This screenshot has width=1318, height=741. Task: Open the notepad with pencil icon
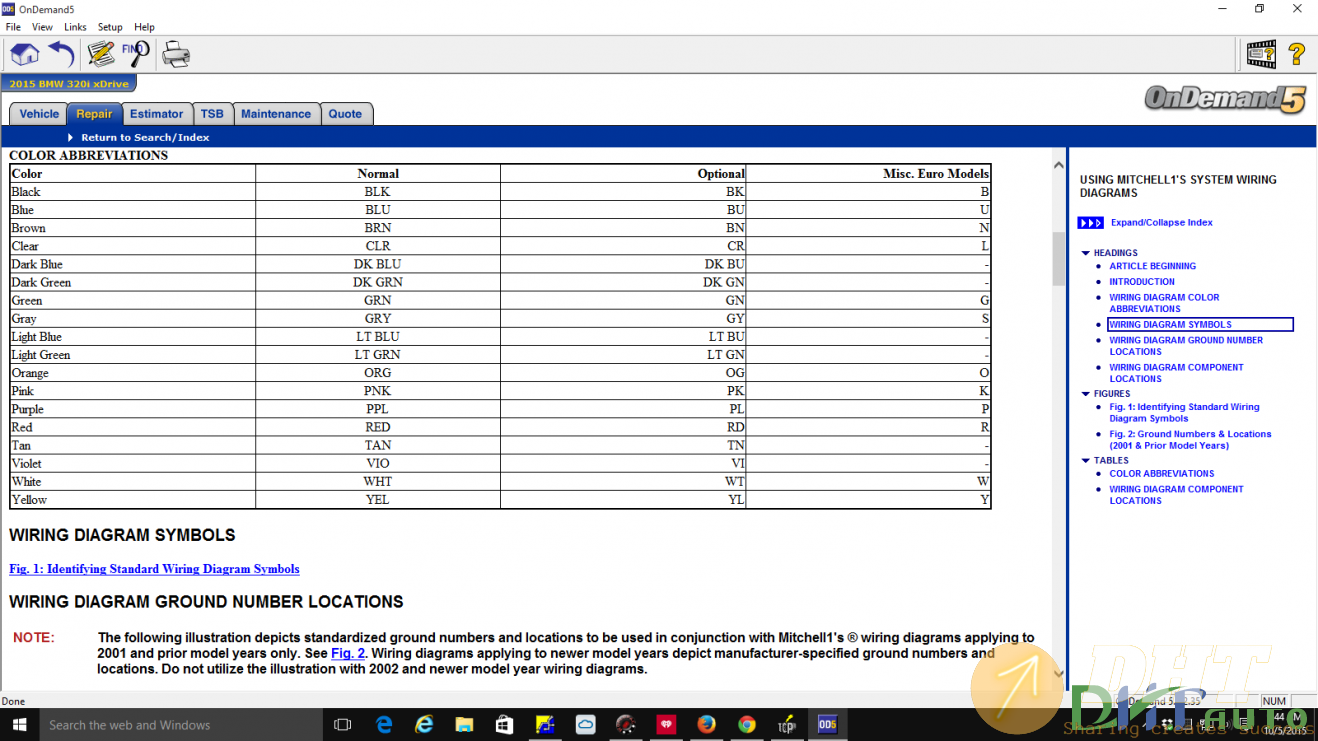point(100,54)
